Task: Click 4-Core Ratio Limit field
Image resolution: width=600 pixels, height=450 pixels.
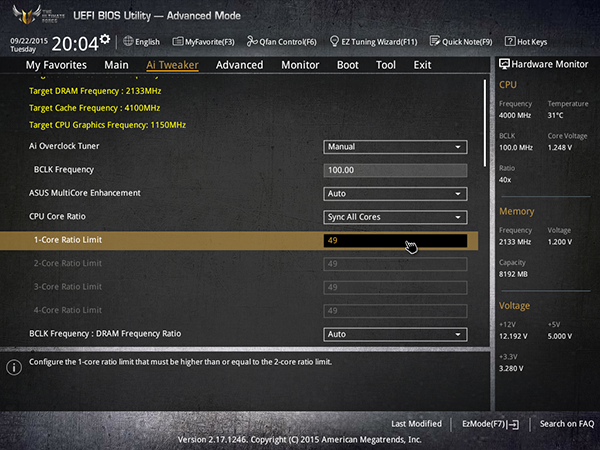Action: [395, 311]
